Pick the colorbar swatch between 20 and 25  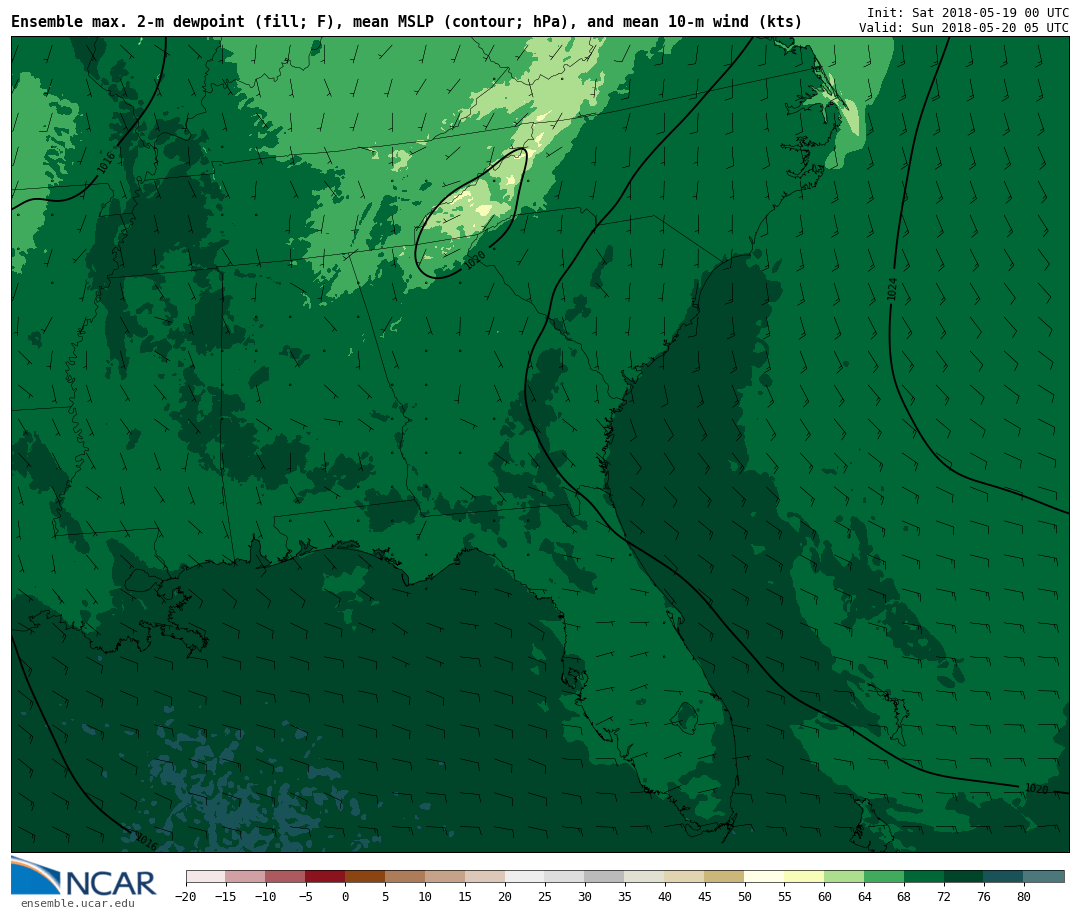point(525,876)
